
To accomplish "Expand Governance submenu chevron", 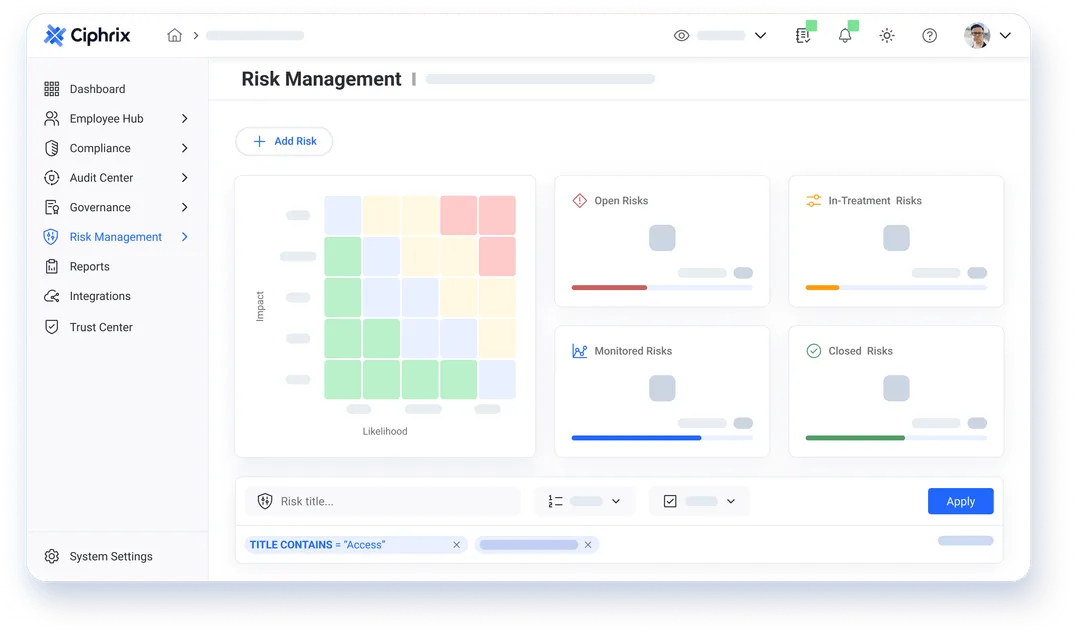I will tap(185, 207).
